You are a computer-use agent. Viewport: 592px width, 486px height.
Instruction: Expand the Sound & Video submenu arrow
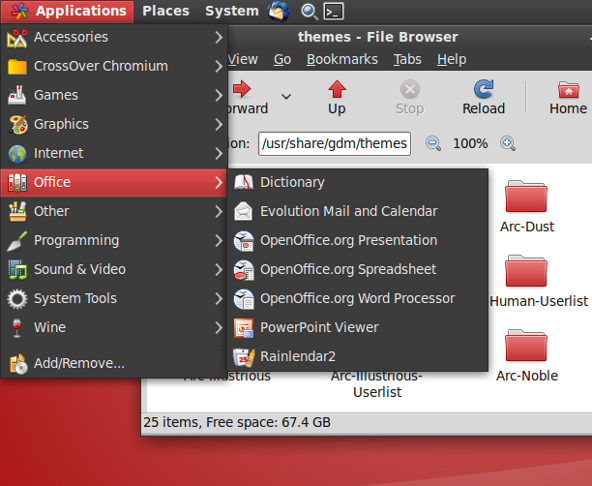219,270
